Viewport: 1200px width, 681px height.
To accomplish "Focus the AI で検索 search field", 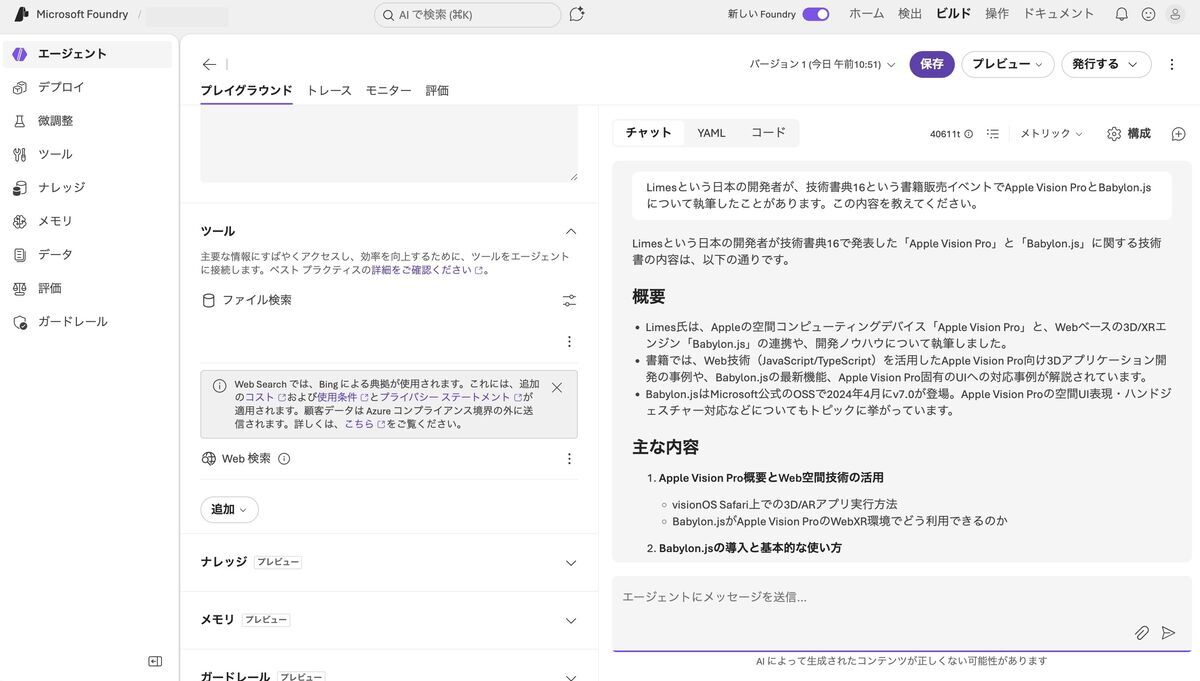I will coord(467,15).
